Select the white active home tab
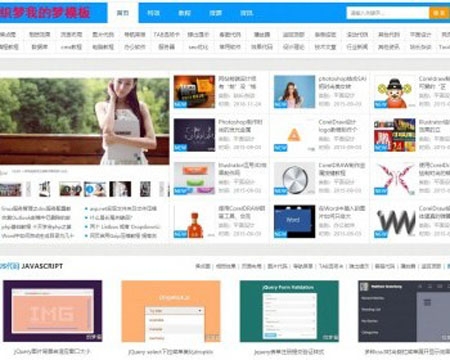Screen dimensions: 450x360 point(123,13)
